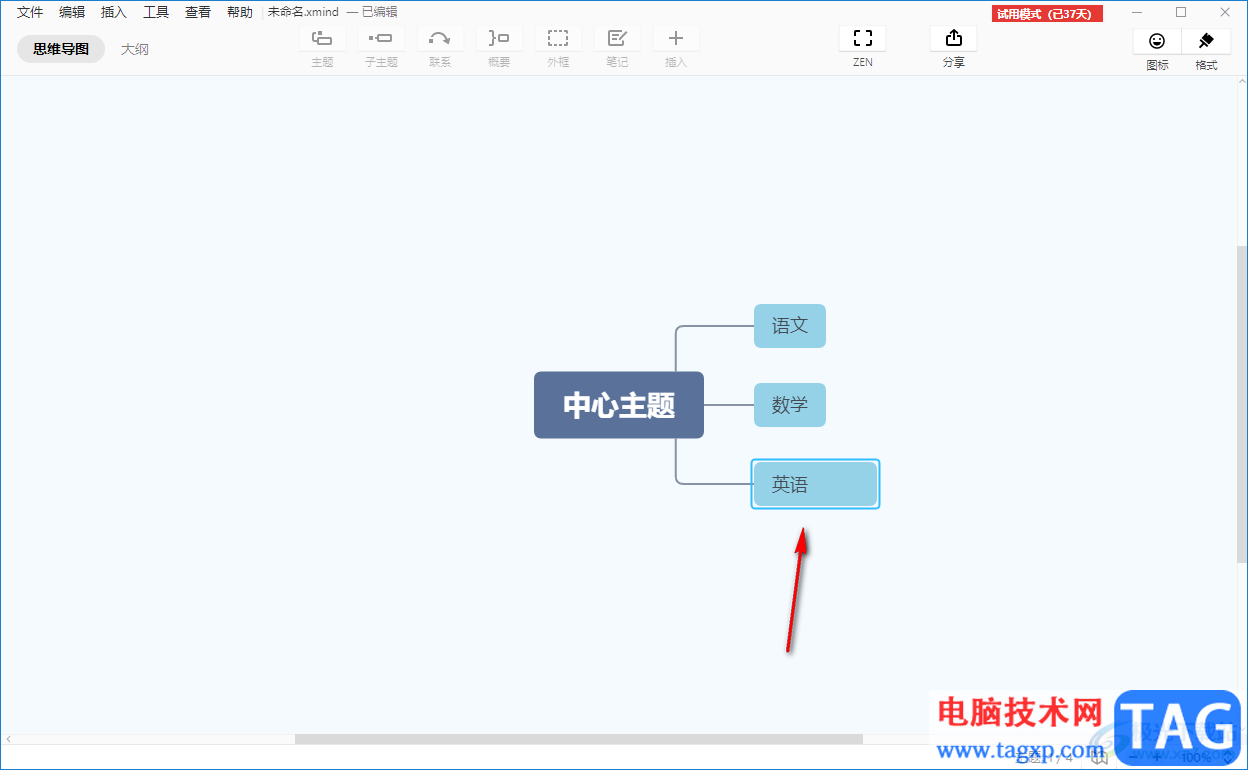Open the 帮助 menu
Image resolution: width=1248 pixels, height=770 pixels.
click(240, 12)
